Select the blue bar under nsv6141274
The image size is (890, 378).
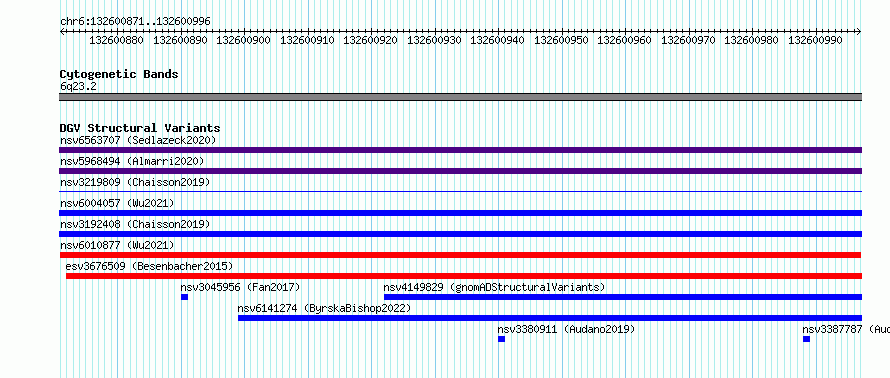[x=550, y=318]
